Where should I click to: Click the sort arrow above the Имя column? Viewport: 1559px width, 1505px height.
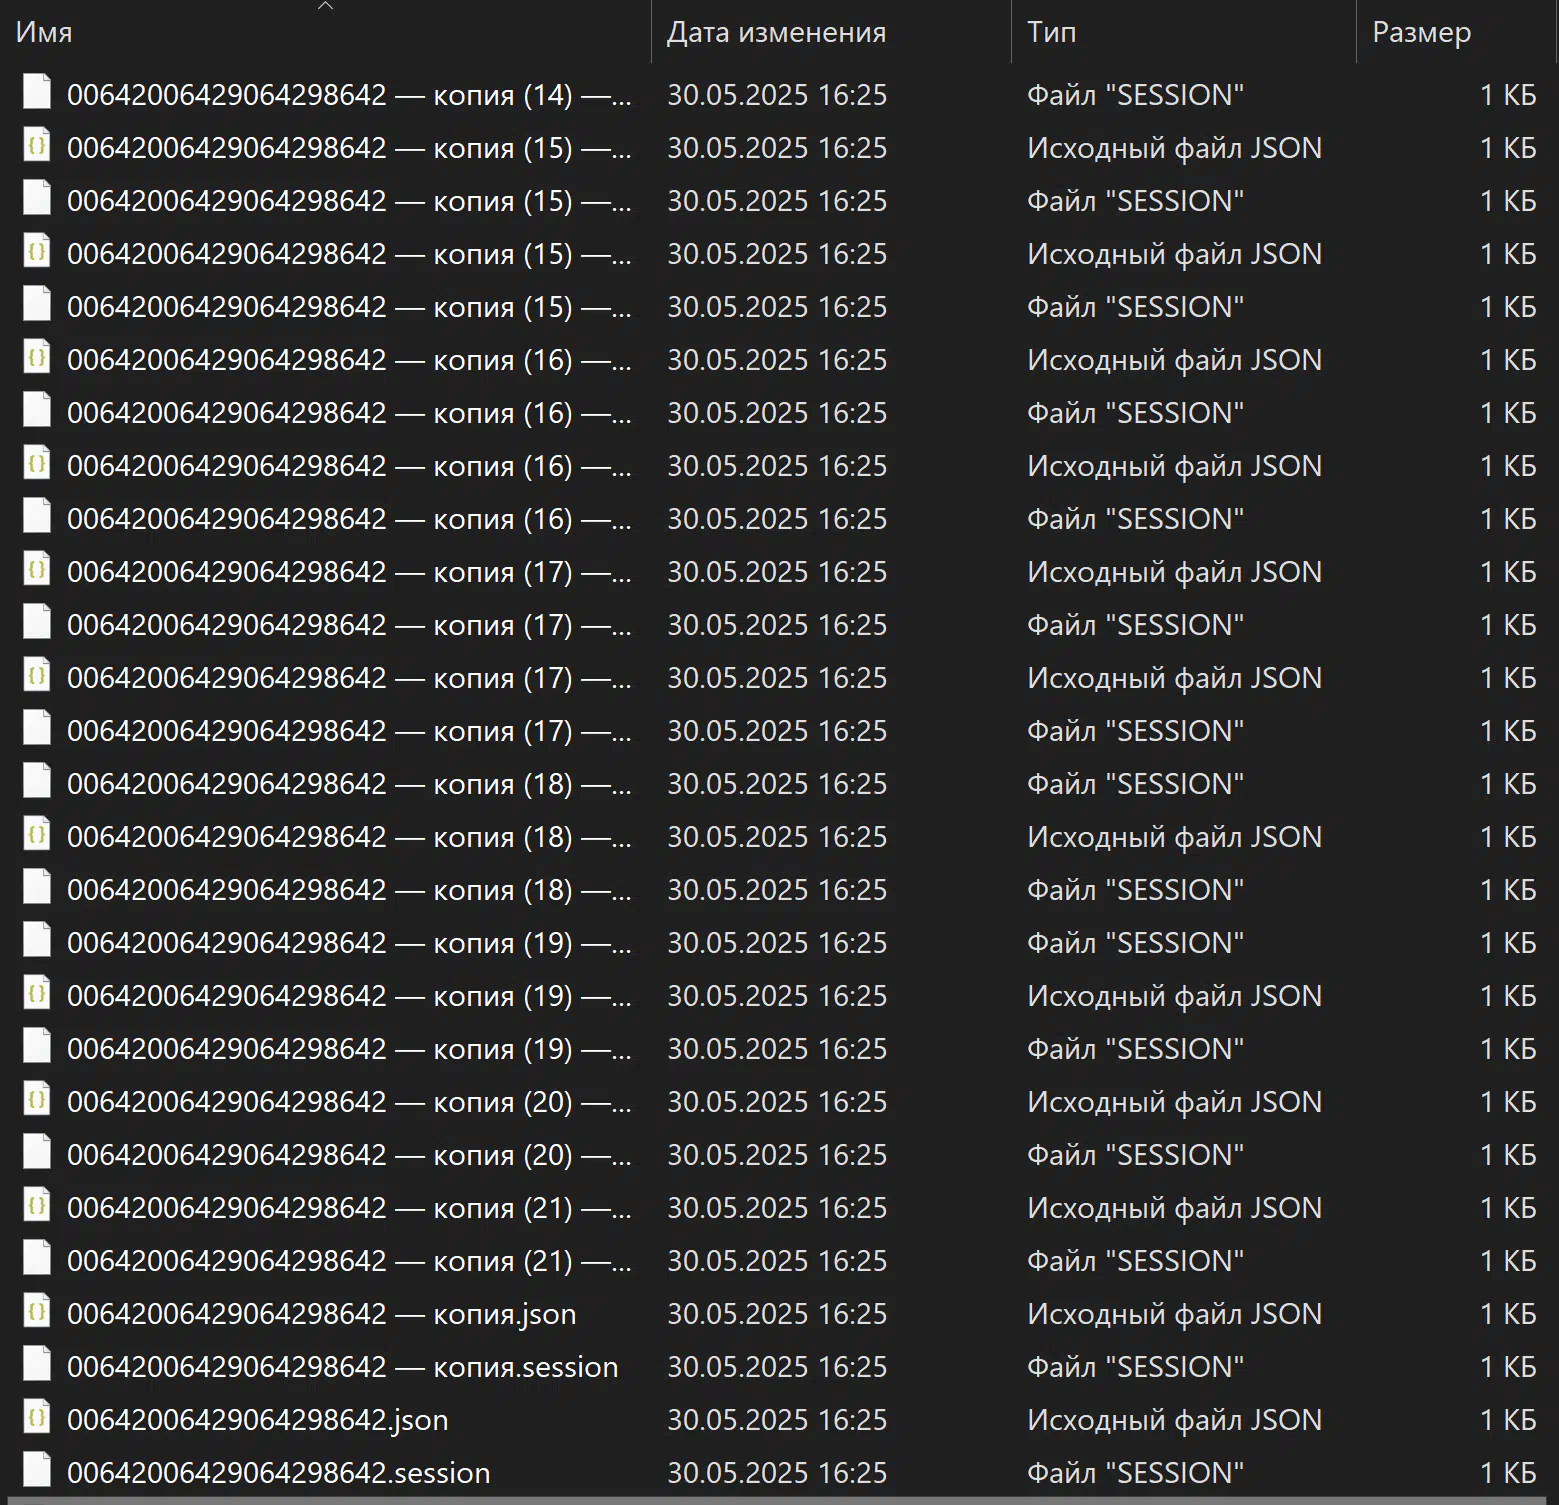325,6
